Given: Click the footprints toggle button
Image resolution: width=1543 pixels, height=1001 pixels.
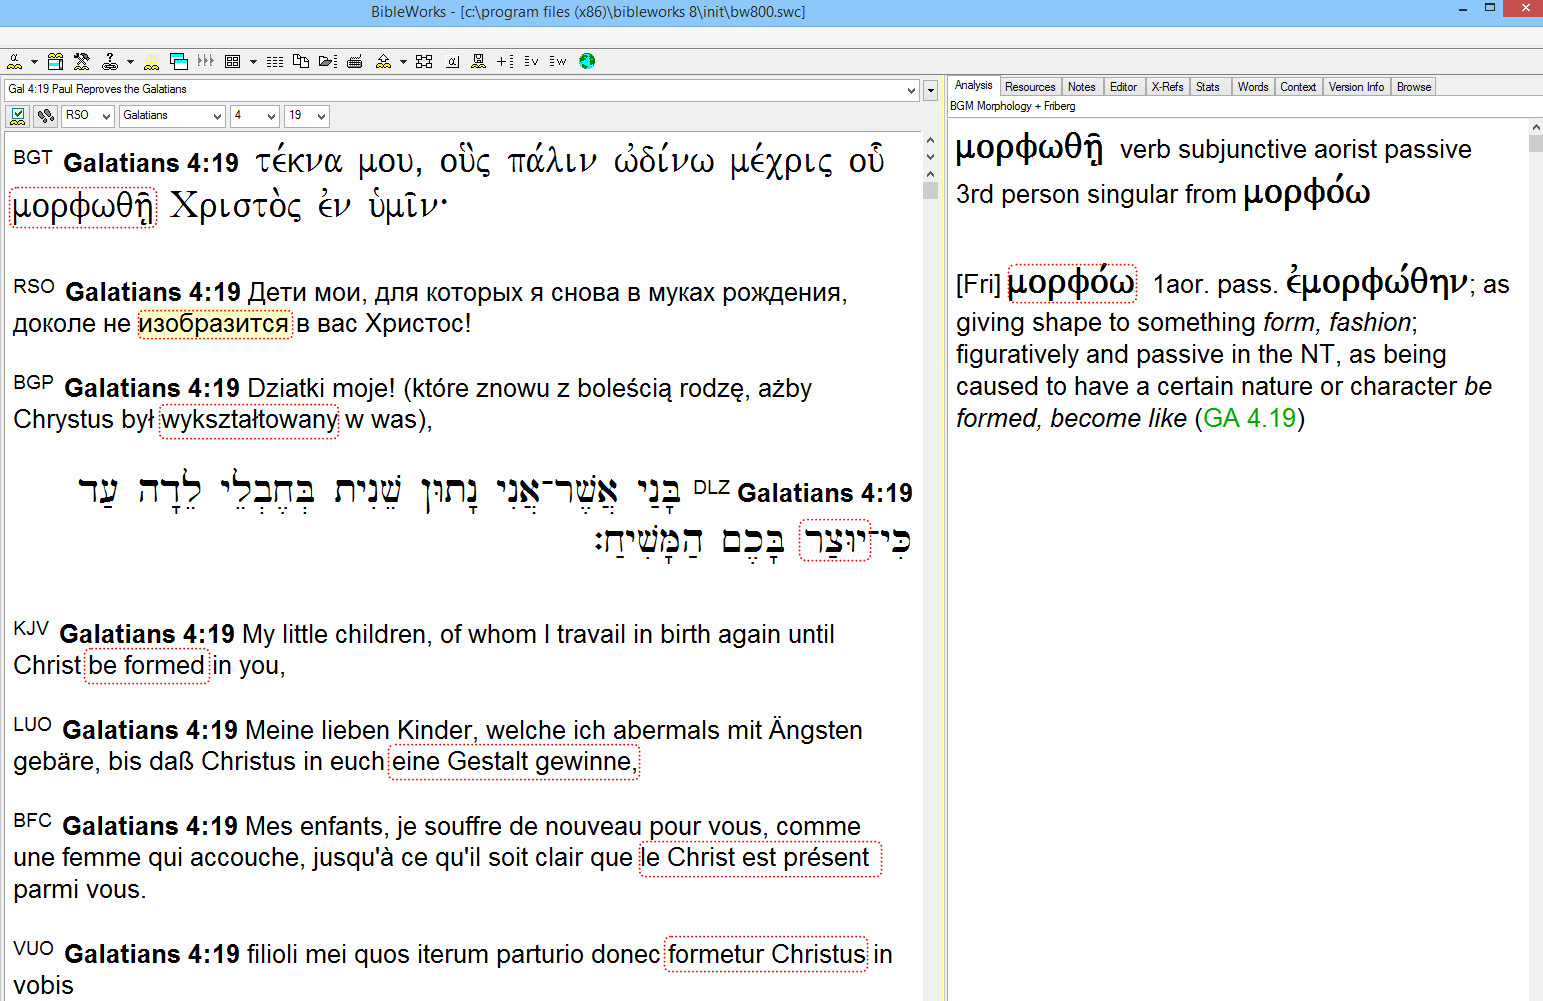Looking at the screenshot, I should coord(45,116).
